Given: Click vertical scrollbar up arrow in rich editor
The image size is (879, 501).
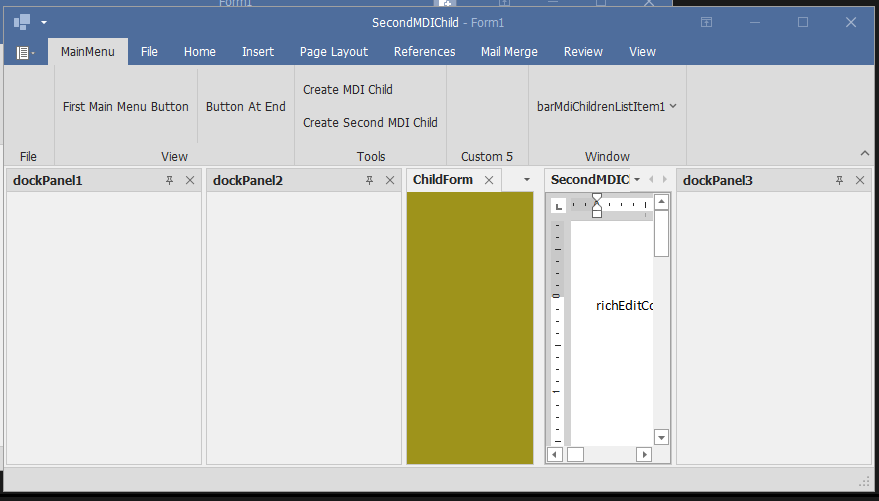Looking at the screenshot, I should [661, 202].
